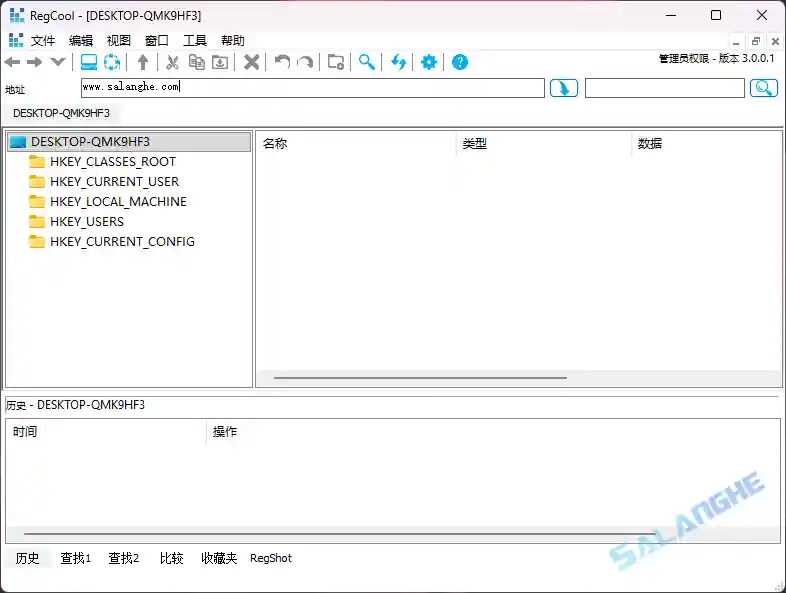
Task: Click the undo arrow icon
Action: (282, 62)
